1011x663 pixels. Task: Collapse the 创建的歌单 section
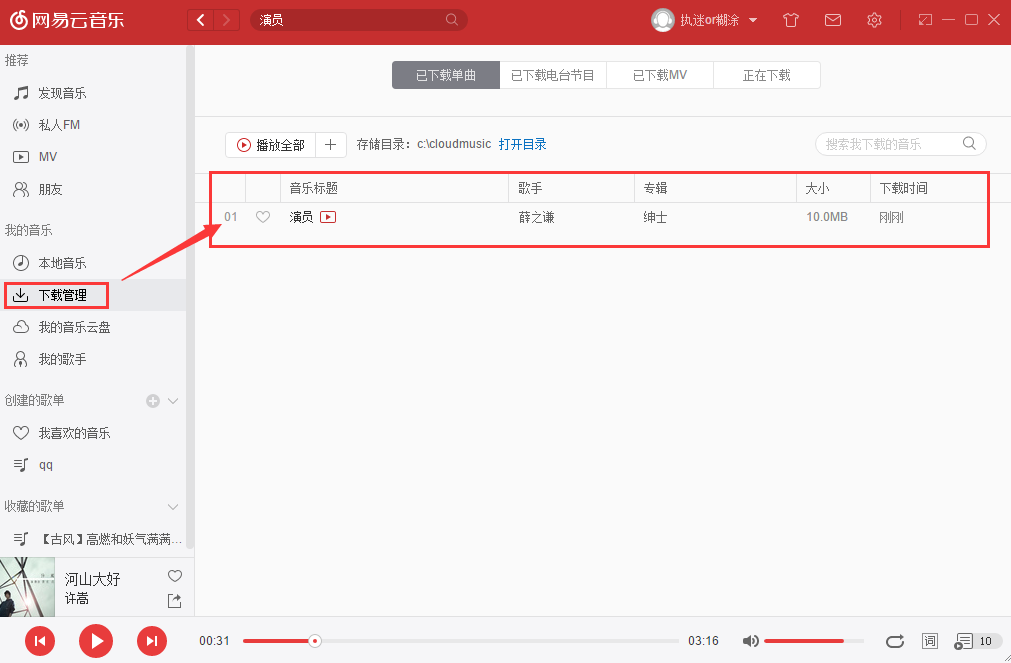172,399
